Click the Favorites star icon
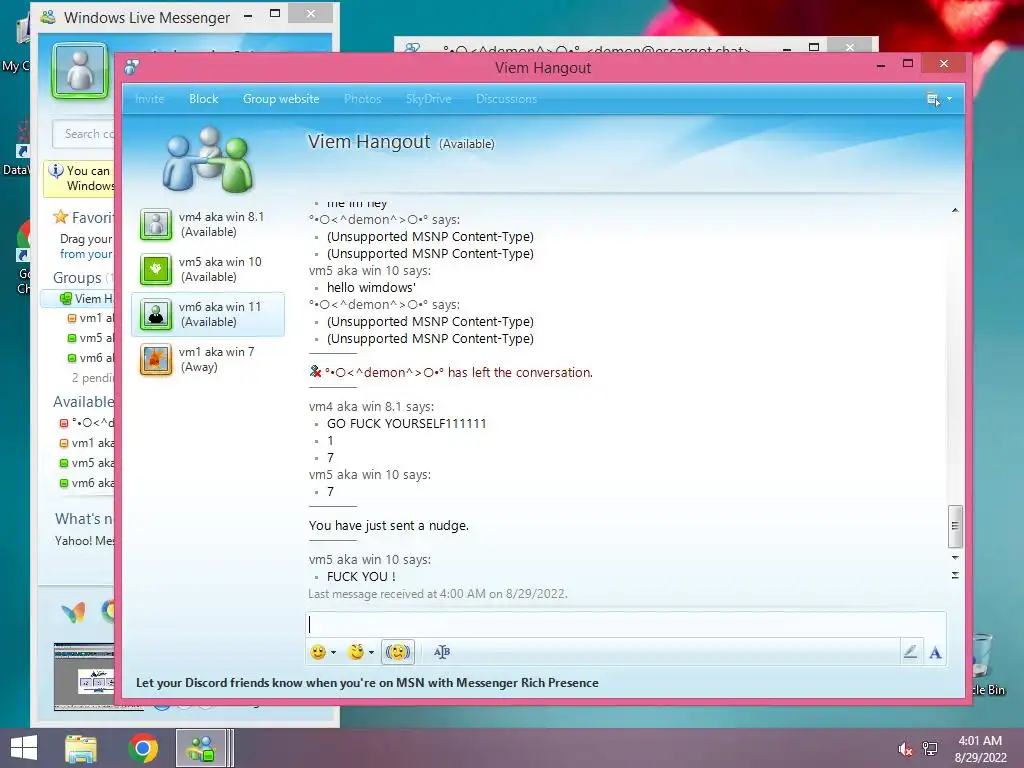1024x768 pixels. 61,216
